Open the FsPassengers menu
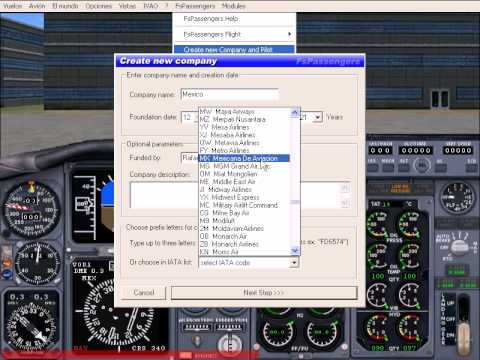This screenshot has width=480, height=360. click(195, 6)
